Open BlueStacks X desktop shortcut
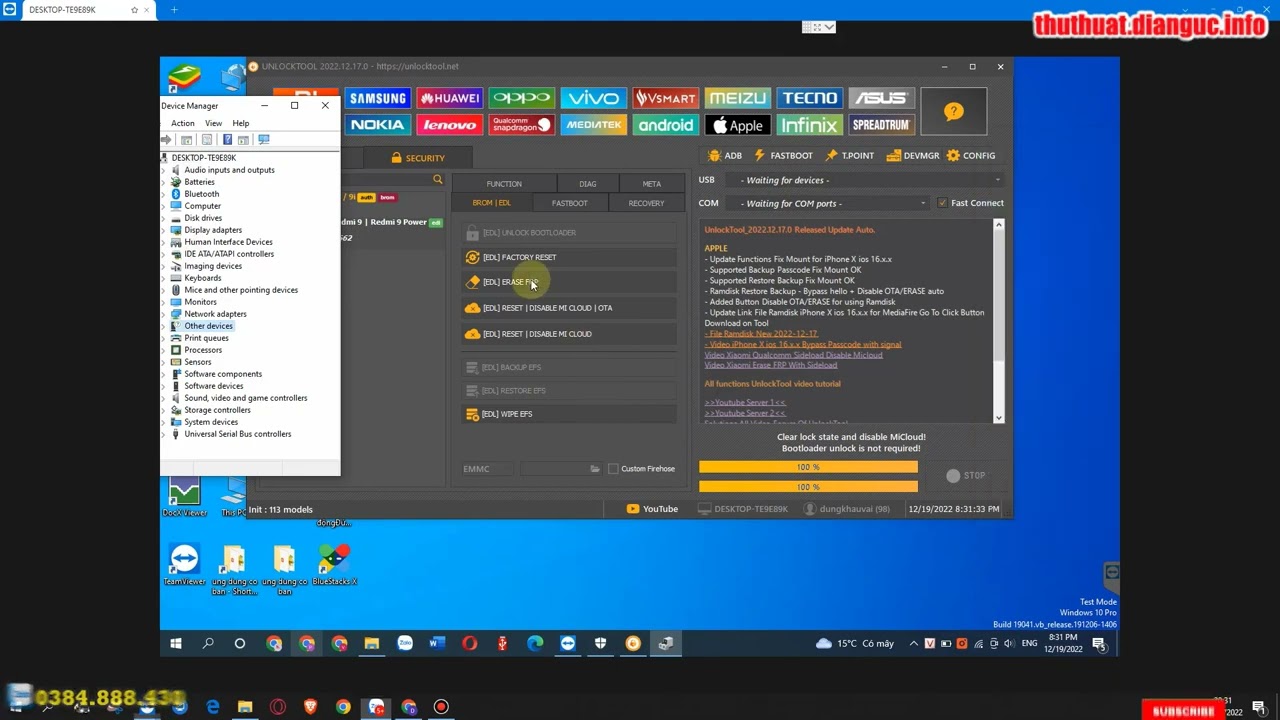Viewport: 1280px width, 720px height. [334, 566]
